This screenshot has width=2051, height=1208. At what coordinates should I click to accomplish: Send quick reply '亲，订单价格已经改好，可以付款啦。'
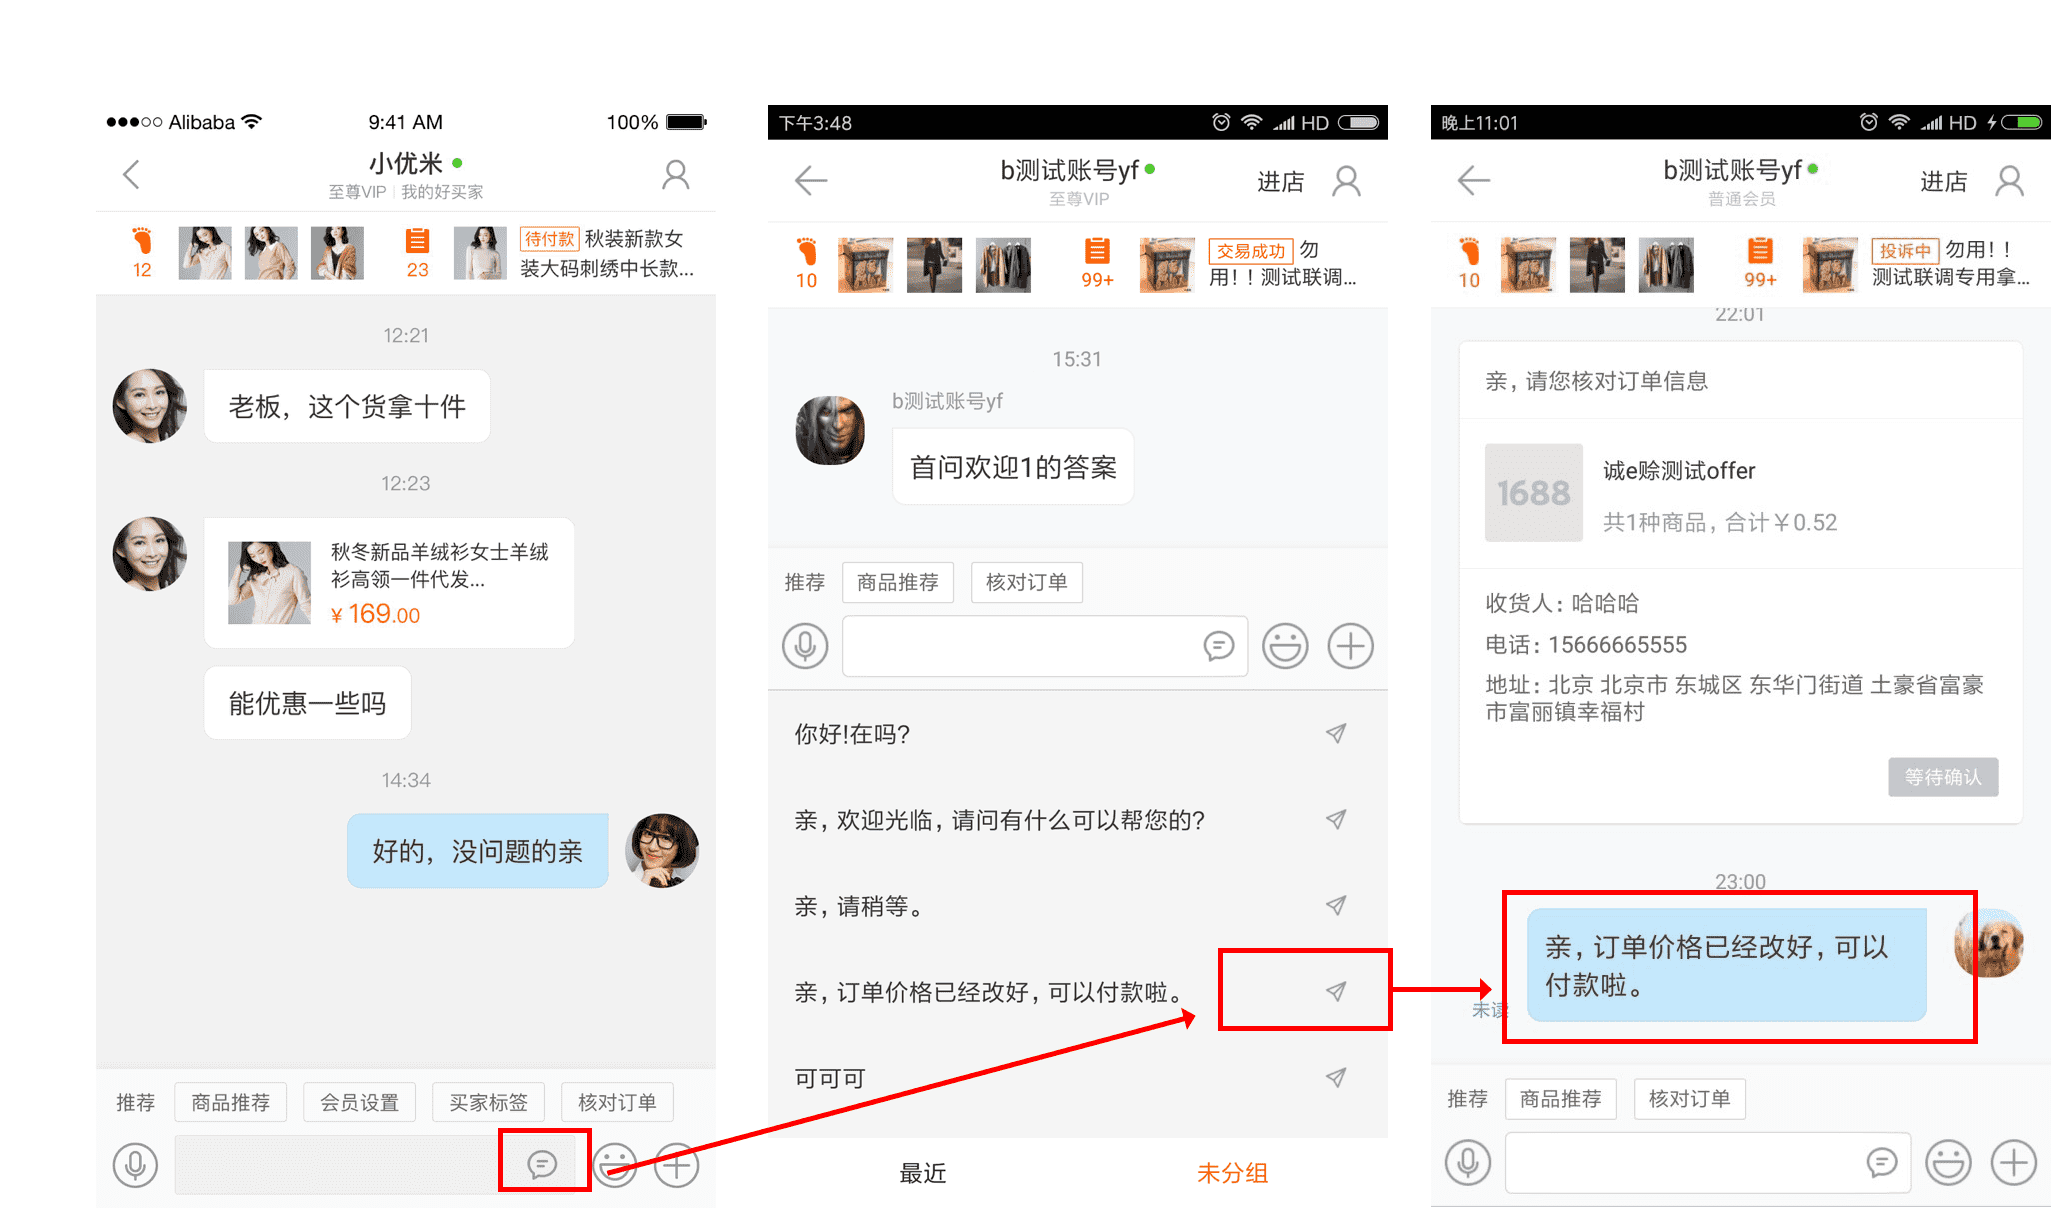coord(1335,991)
